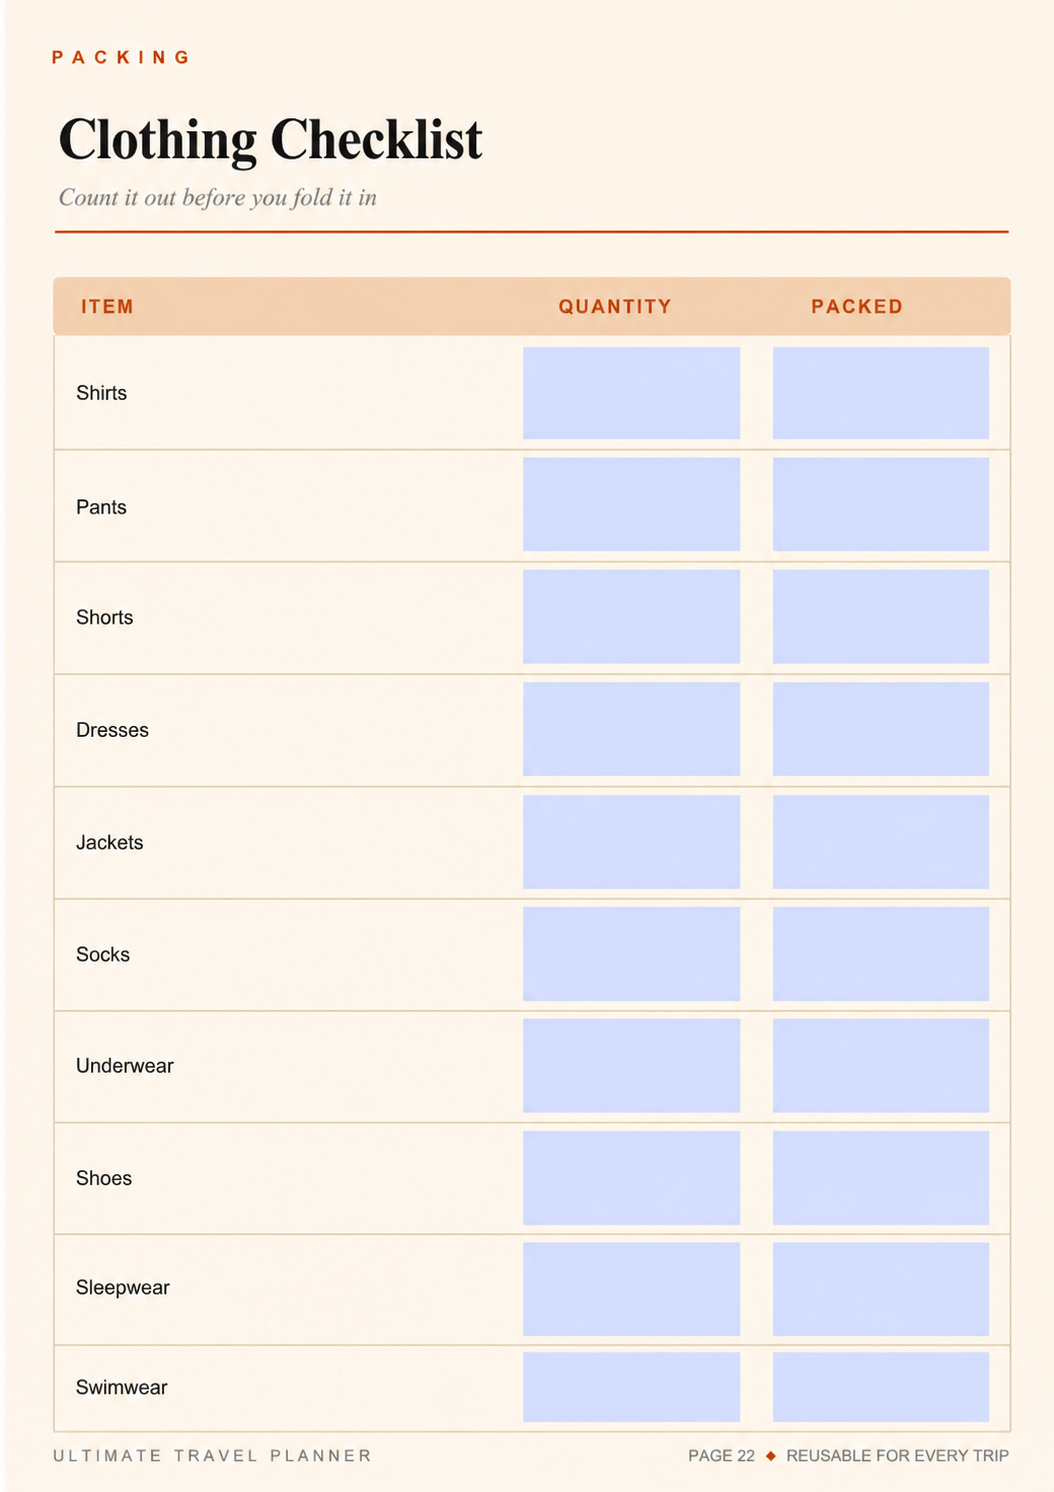Viewport: 1054px width, 1492px height.
Task: Select the Socks quantity field
Action: [631, 954]
